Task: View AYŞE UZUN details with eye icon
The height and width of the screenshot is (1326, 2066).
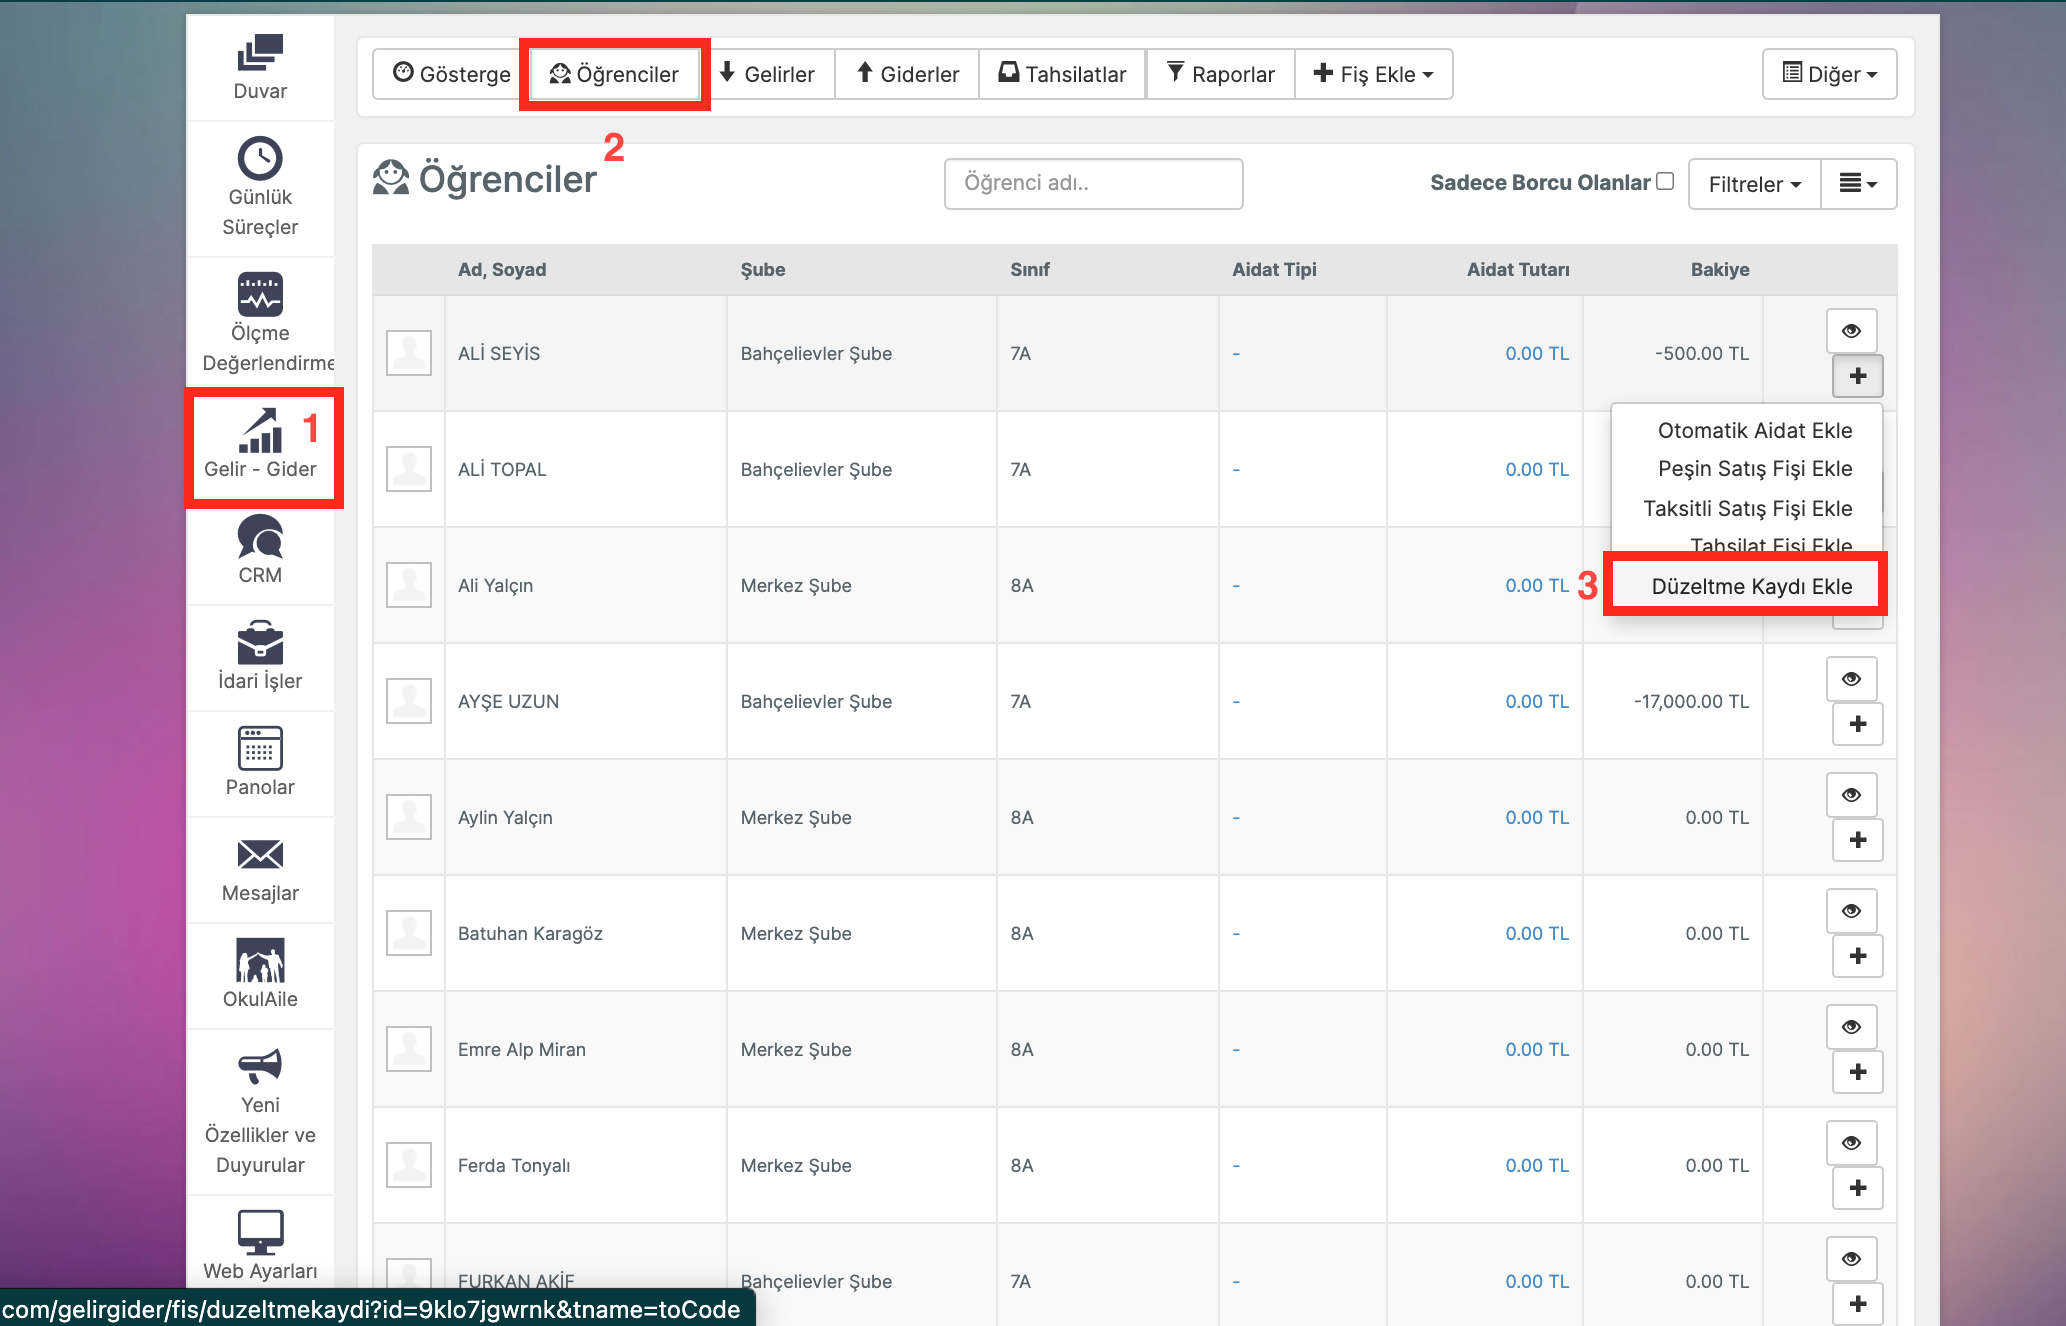Action: click(x=1852, y=679)
